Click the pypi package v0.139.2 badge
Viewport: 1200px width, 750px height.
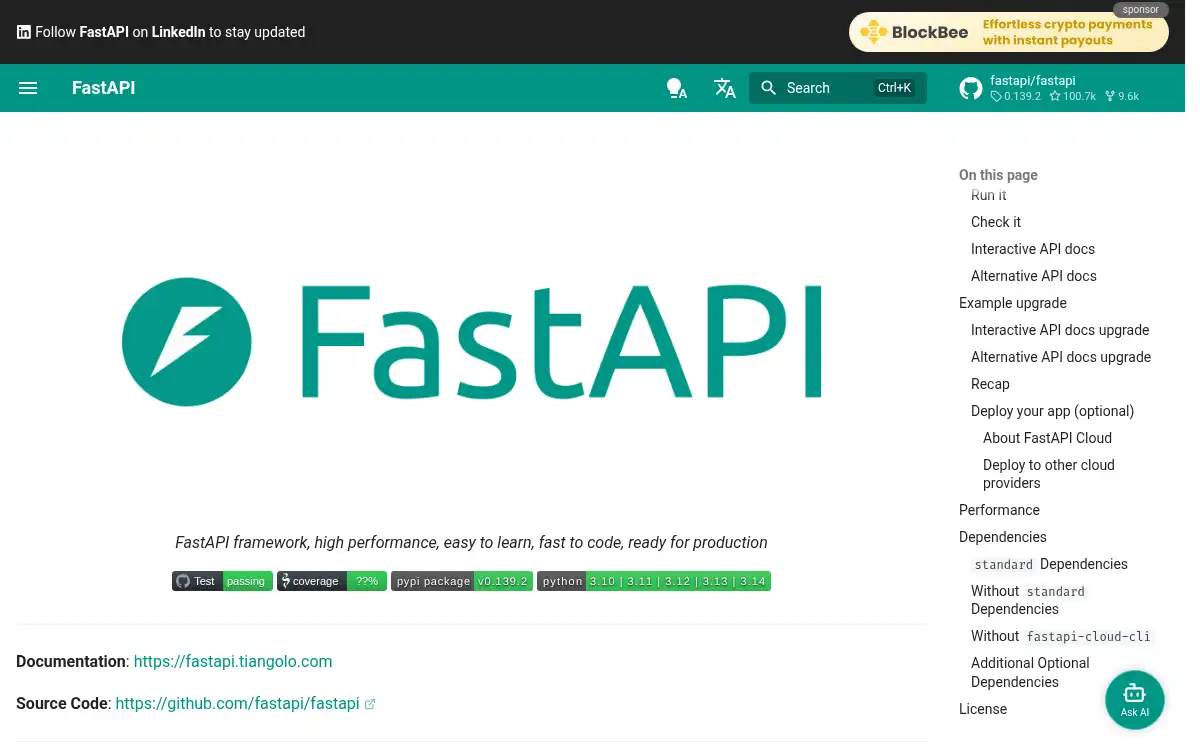click(462, 581)
